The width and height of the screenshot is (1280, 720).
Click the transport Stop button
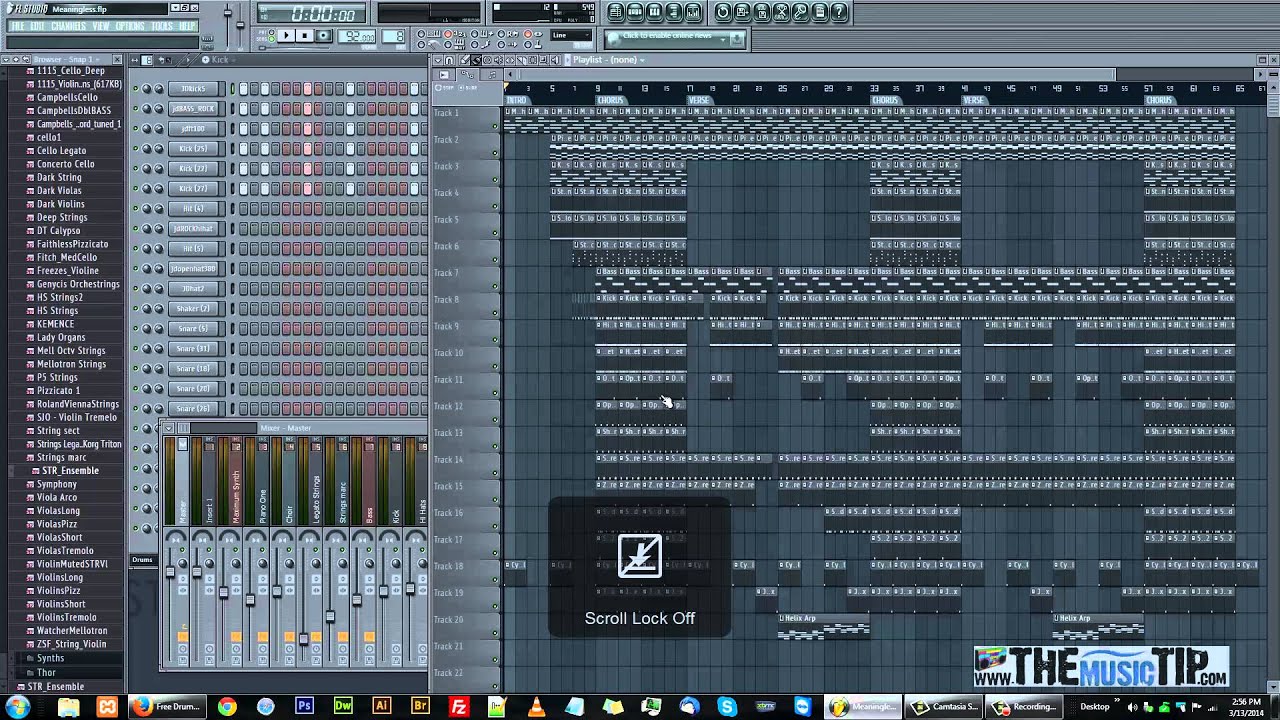(305, 36)
